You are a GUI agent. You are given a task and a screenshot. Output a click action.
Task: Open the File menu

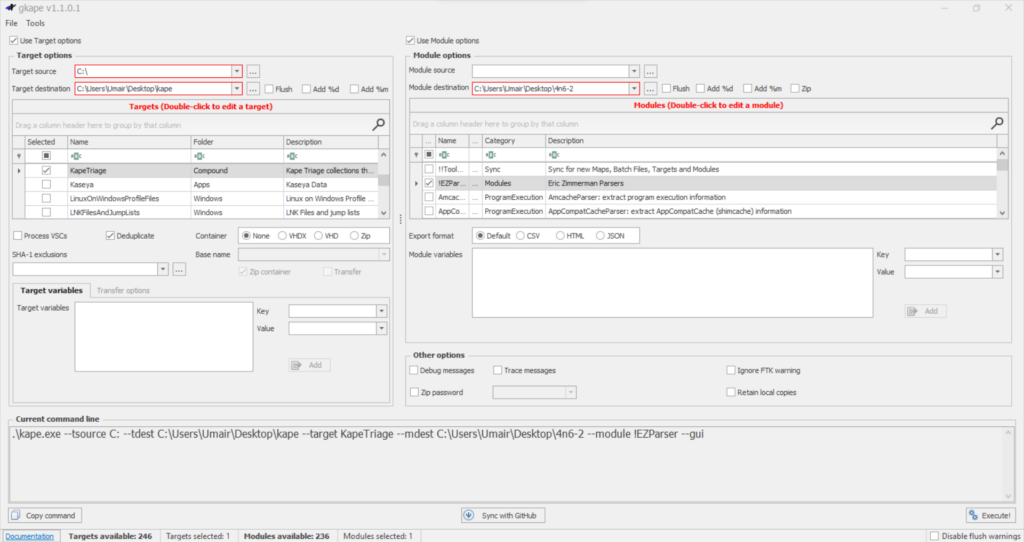12,23
